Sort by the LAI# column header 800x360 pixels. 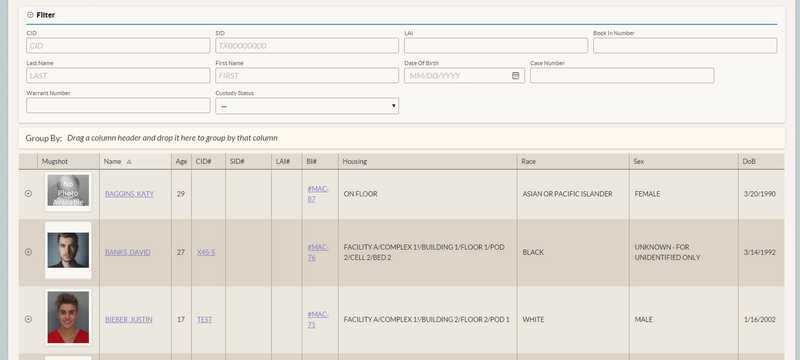point(286,161)
